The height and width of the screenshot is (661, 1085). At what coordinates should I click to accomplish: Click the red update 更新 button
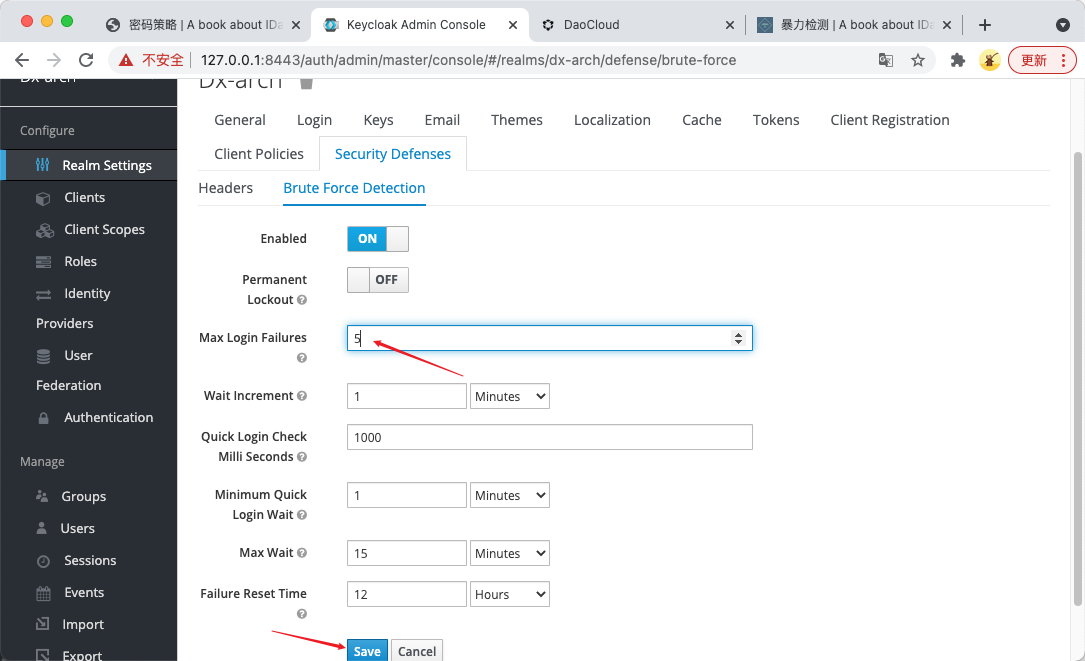tap(1042, 60)
